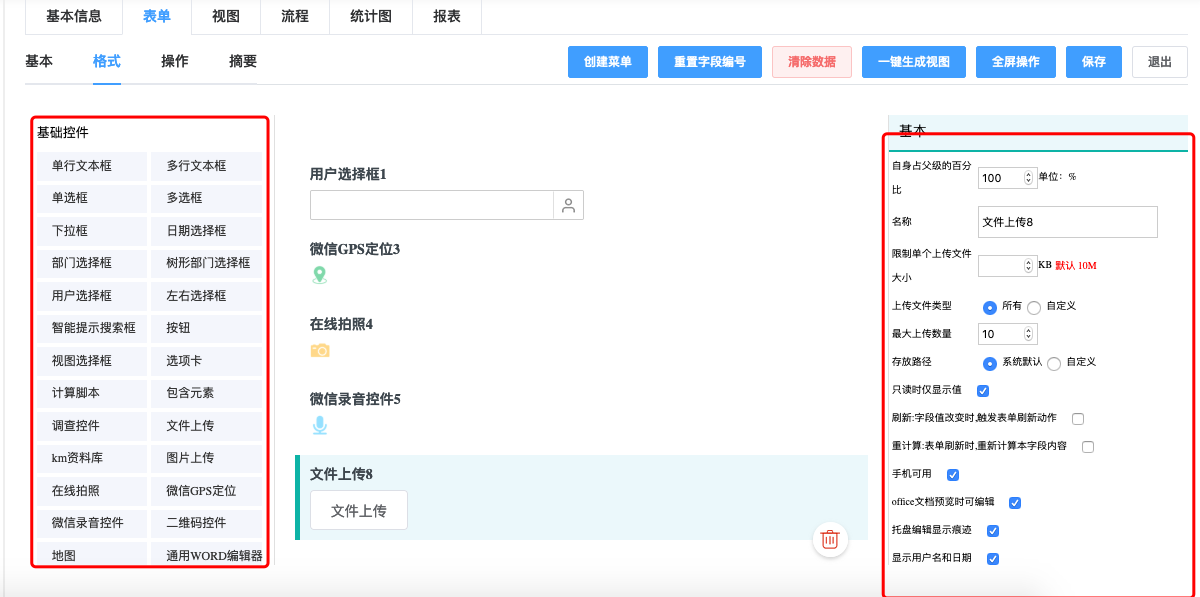Increase 最大上传数量 with the stepper arrow
Viewport: 1200px width, 597px height.
(1028, 329)
